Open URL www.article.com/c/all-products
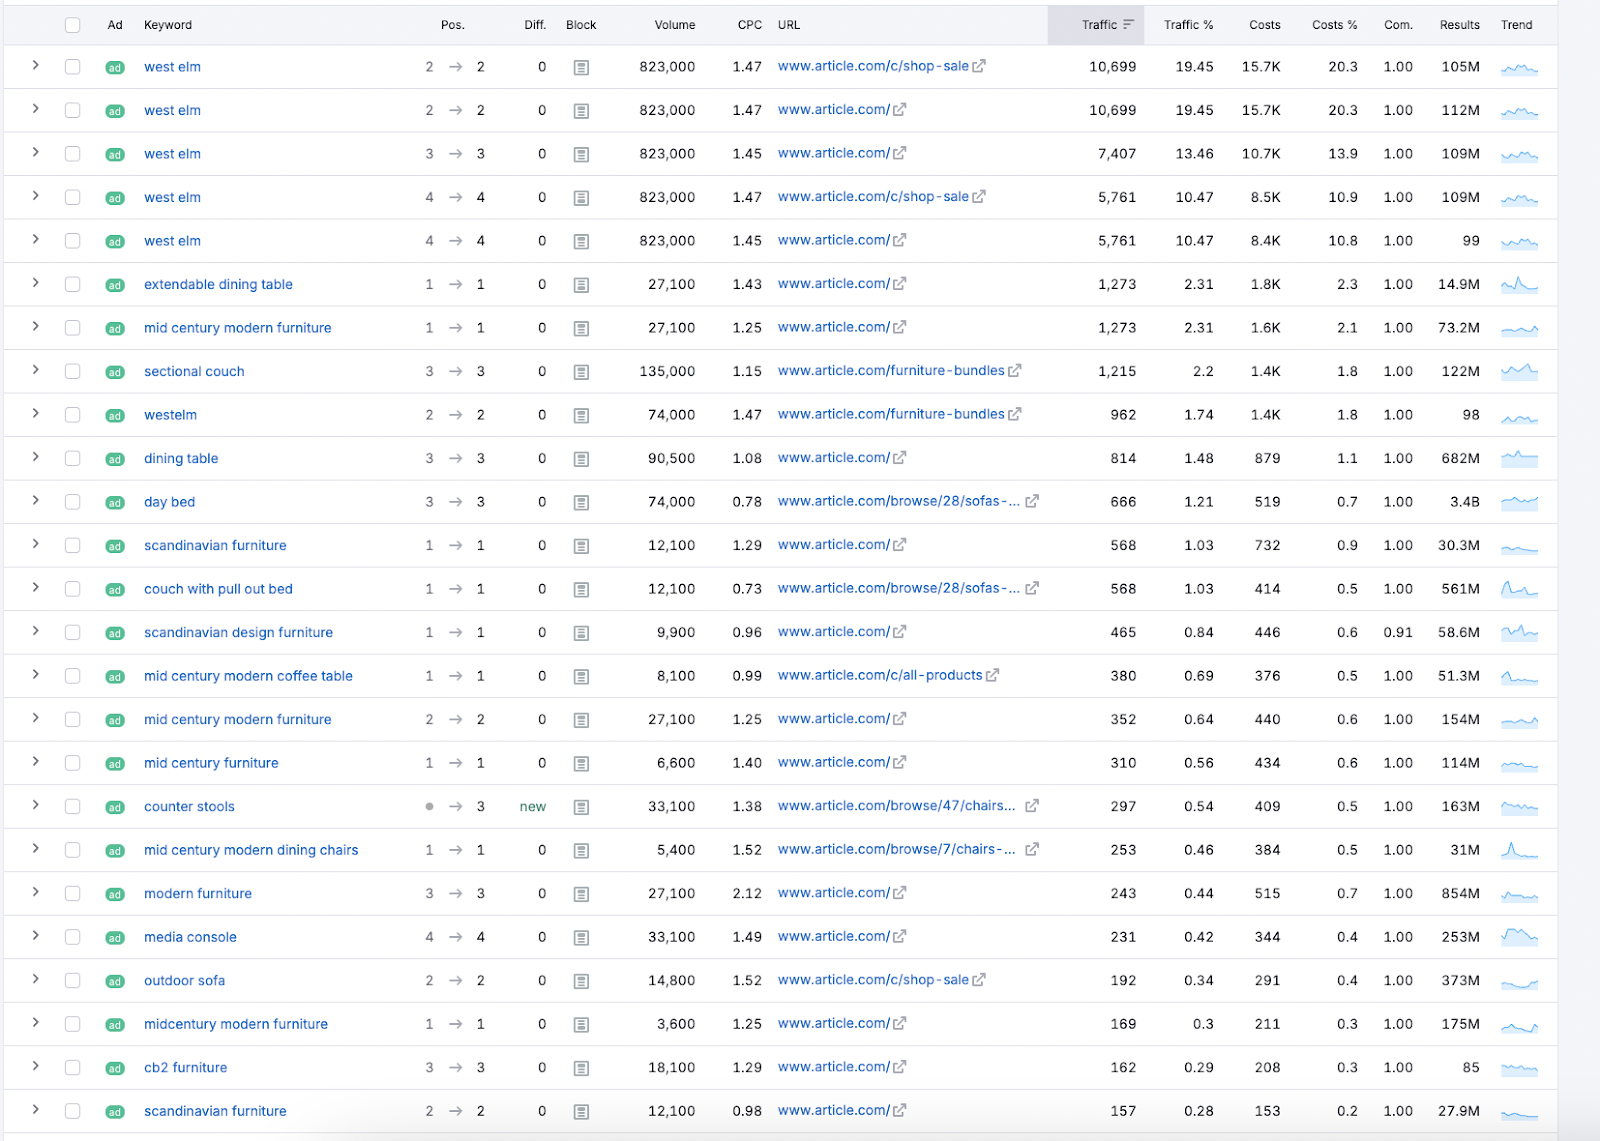This screenshot has height=1141, width=1600. (880, 675)
